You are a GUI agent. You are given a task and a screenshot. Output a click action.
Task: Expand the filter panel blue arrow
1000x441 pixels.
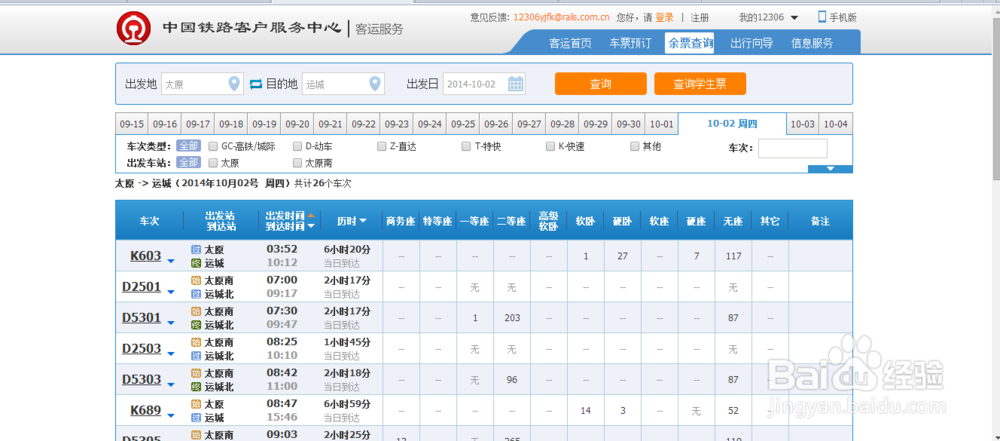point(830,169)
